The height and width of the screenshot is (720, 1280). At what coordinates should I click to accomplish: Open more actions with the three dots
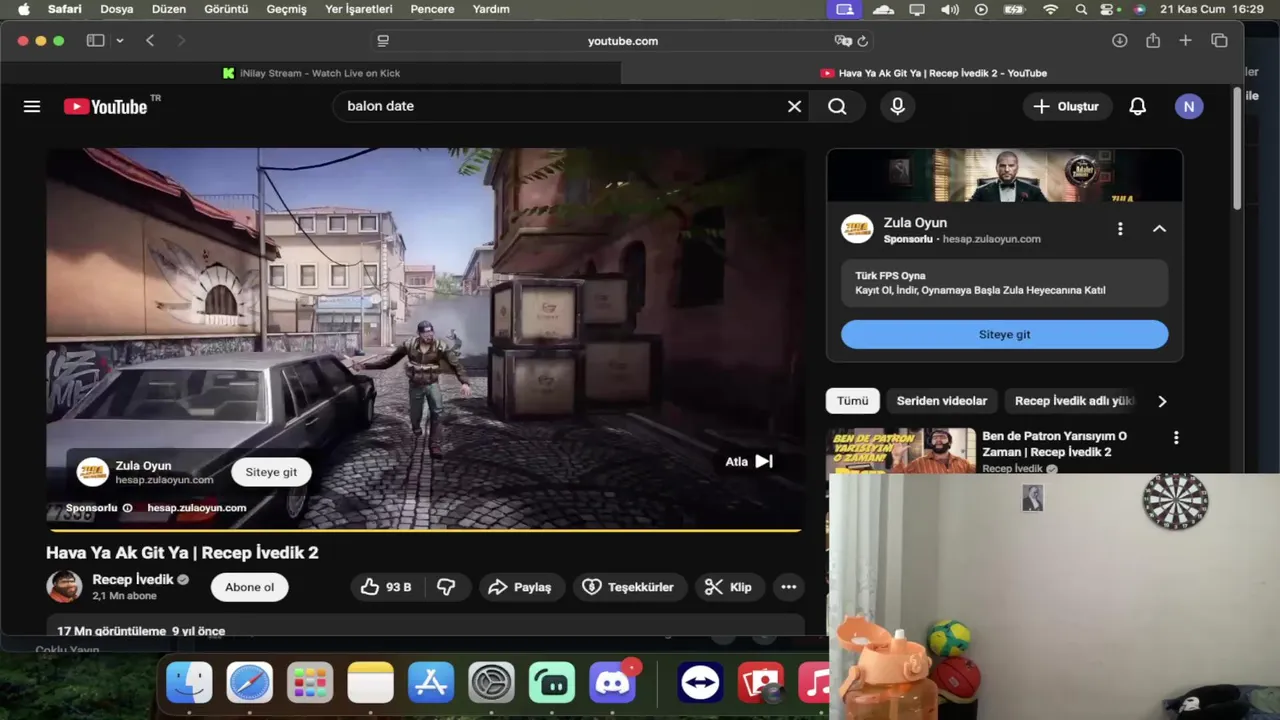(788, 587)
